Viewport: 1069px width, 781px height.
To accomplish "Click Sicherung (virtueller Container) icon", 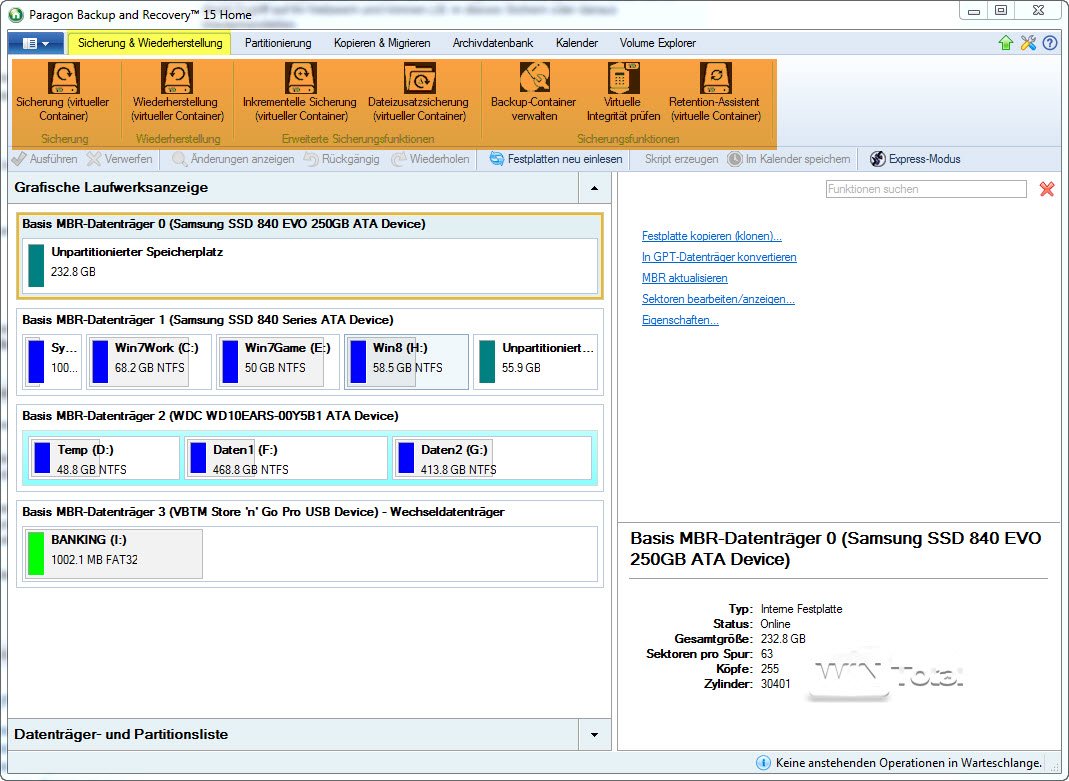I will [x=64, y=79].
